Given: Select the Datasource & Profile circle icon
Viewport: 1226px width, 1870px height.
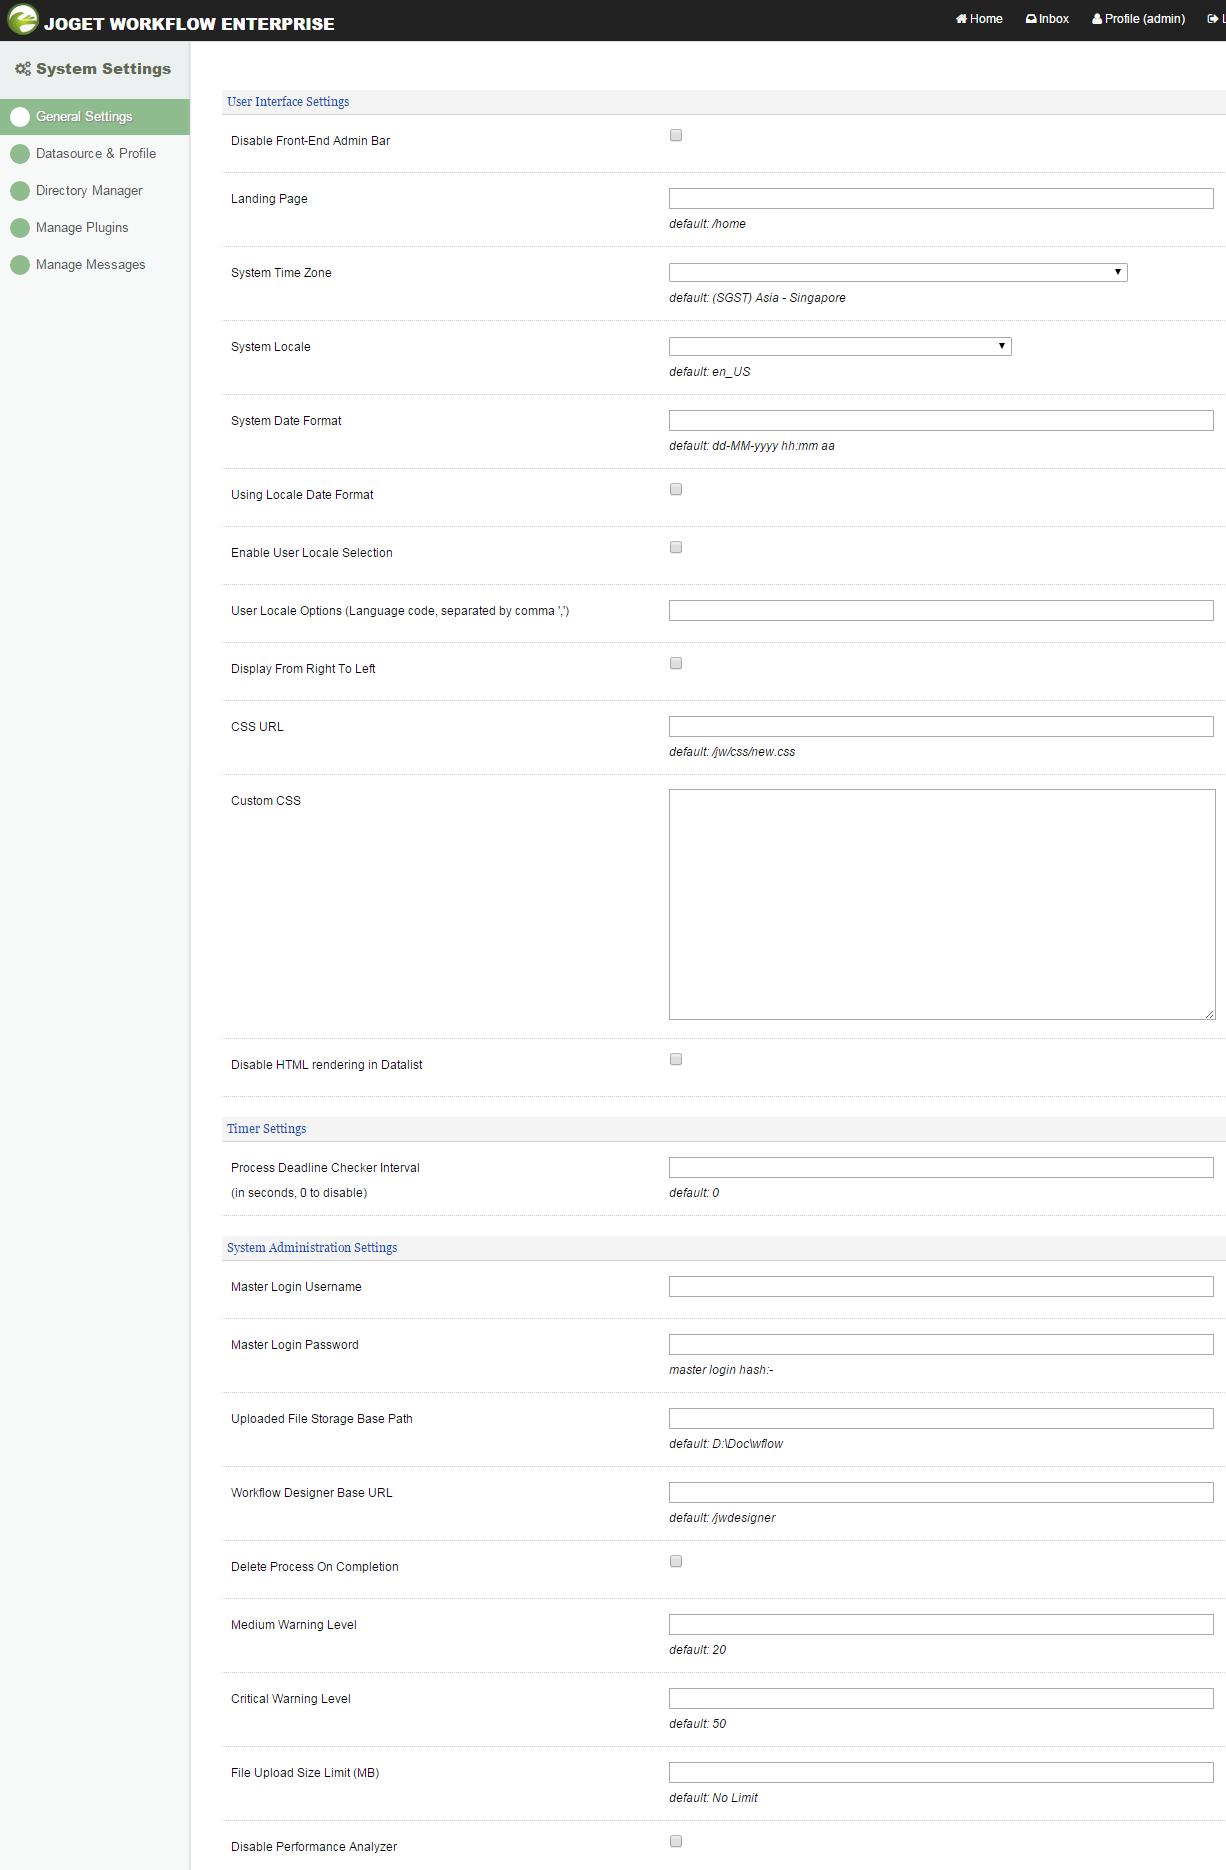Looking at the screenshot, I should point(20,154).
